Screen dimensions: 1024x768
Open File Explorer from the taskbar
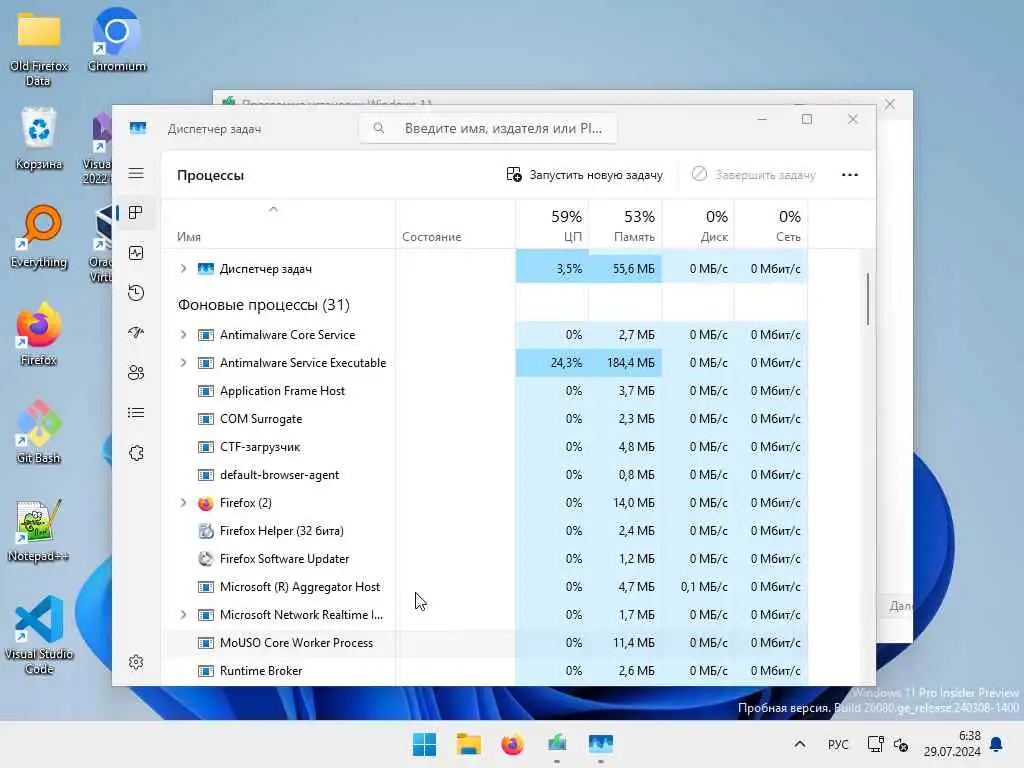(469, 744)
